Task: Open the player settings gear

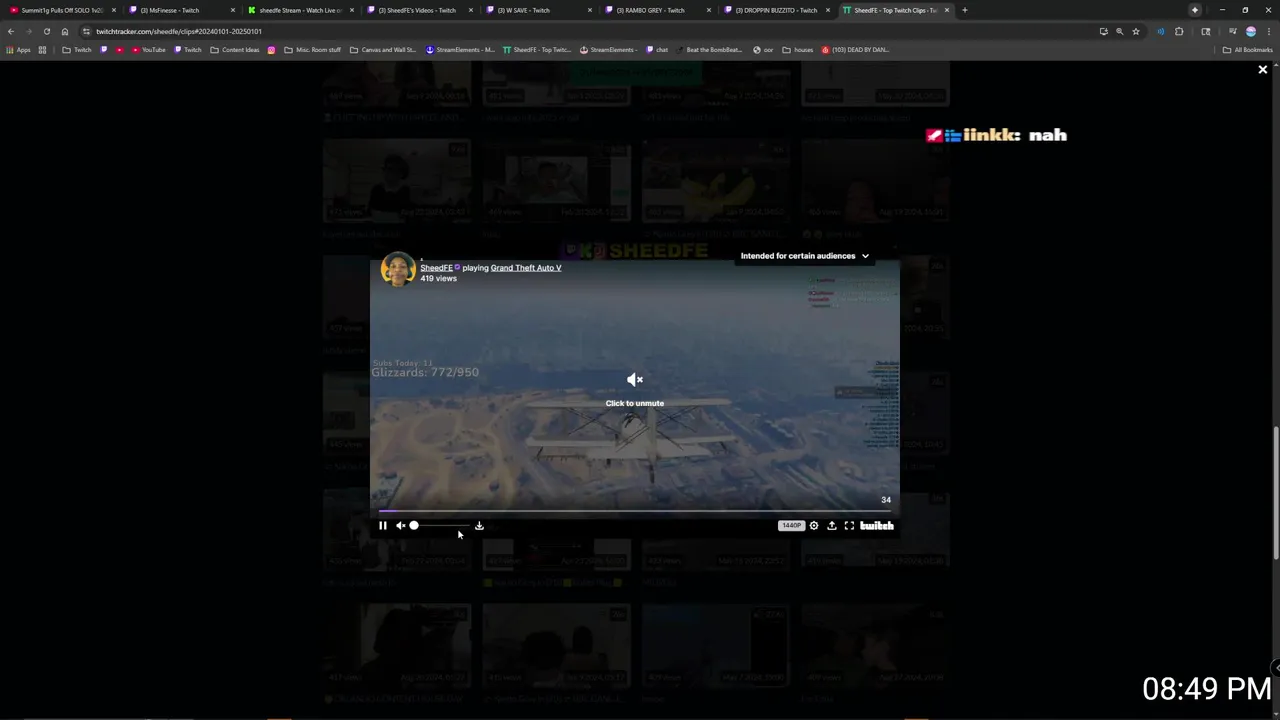Action: click(814, 525)
